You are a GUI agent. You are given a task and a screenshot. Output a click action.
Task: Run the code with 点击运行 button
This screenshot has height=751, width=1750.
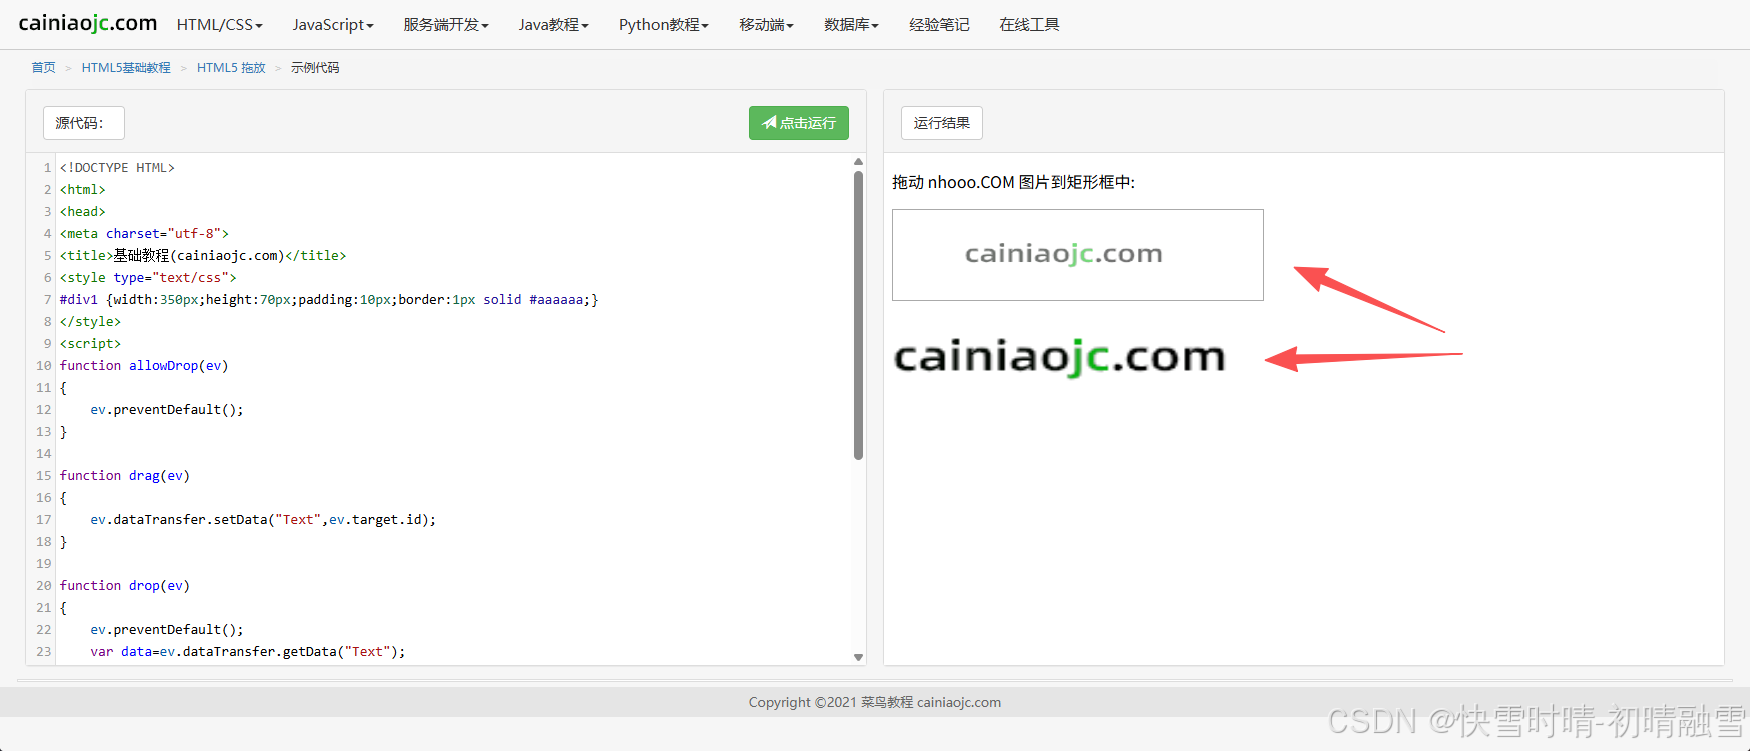(x=799, y=123)
